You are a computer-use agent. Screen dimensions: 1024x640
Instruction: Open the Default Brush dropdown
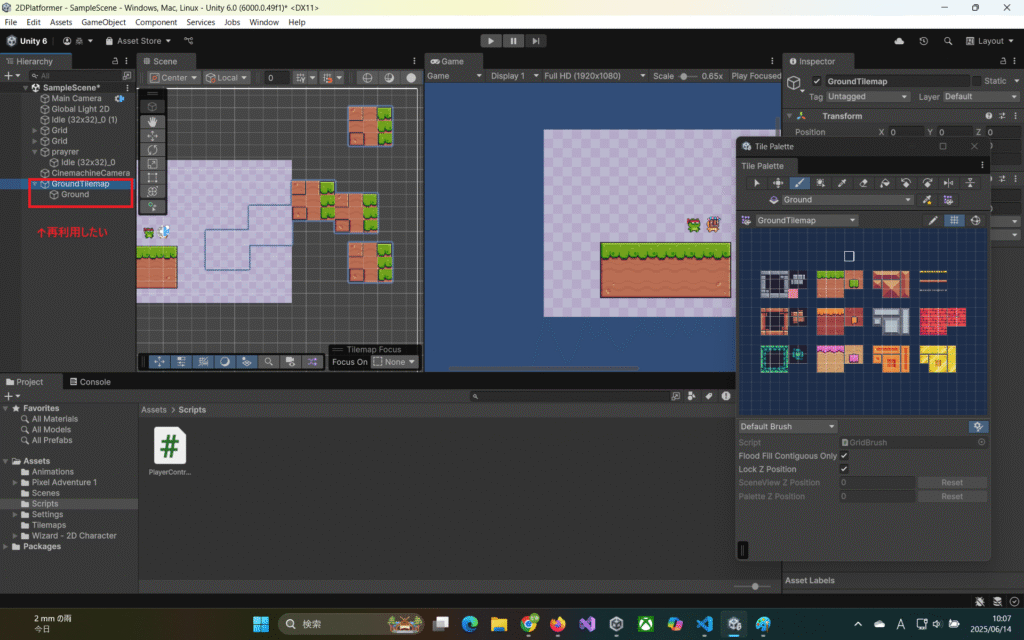click(787, 427)
